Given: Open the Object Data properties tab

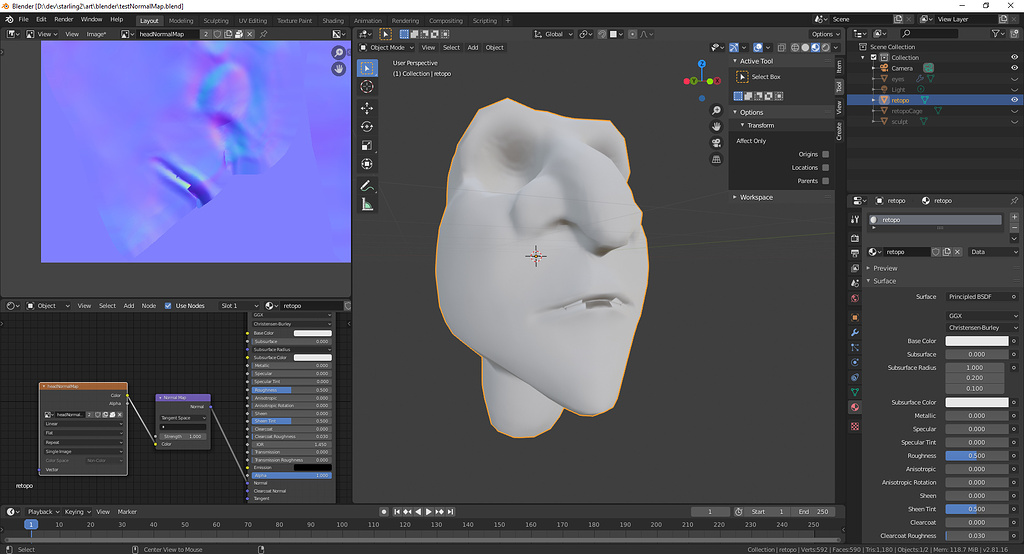Looking at the screenshot, I should coord(855,391).
